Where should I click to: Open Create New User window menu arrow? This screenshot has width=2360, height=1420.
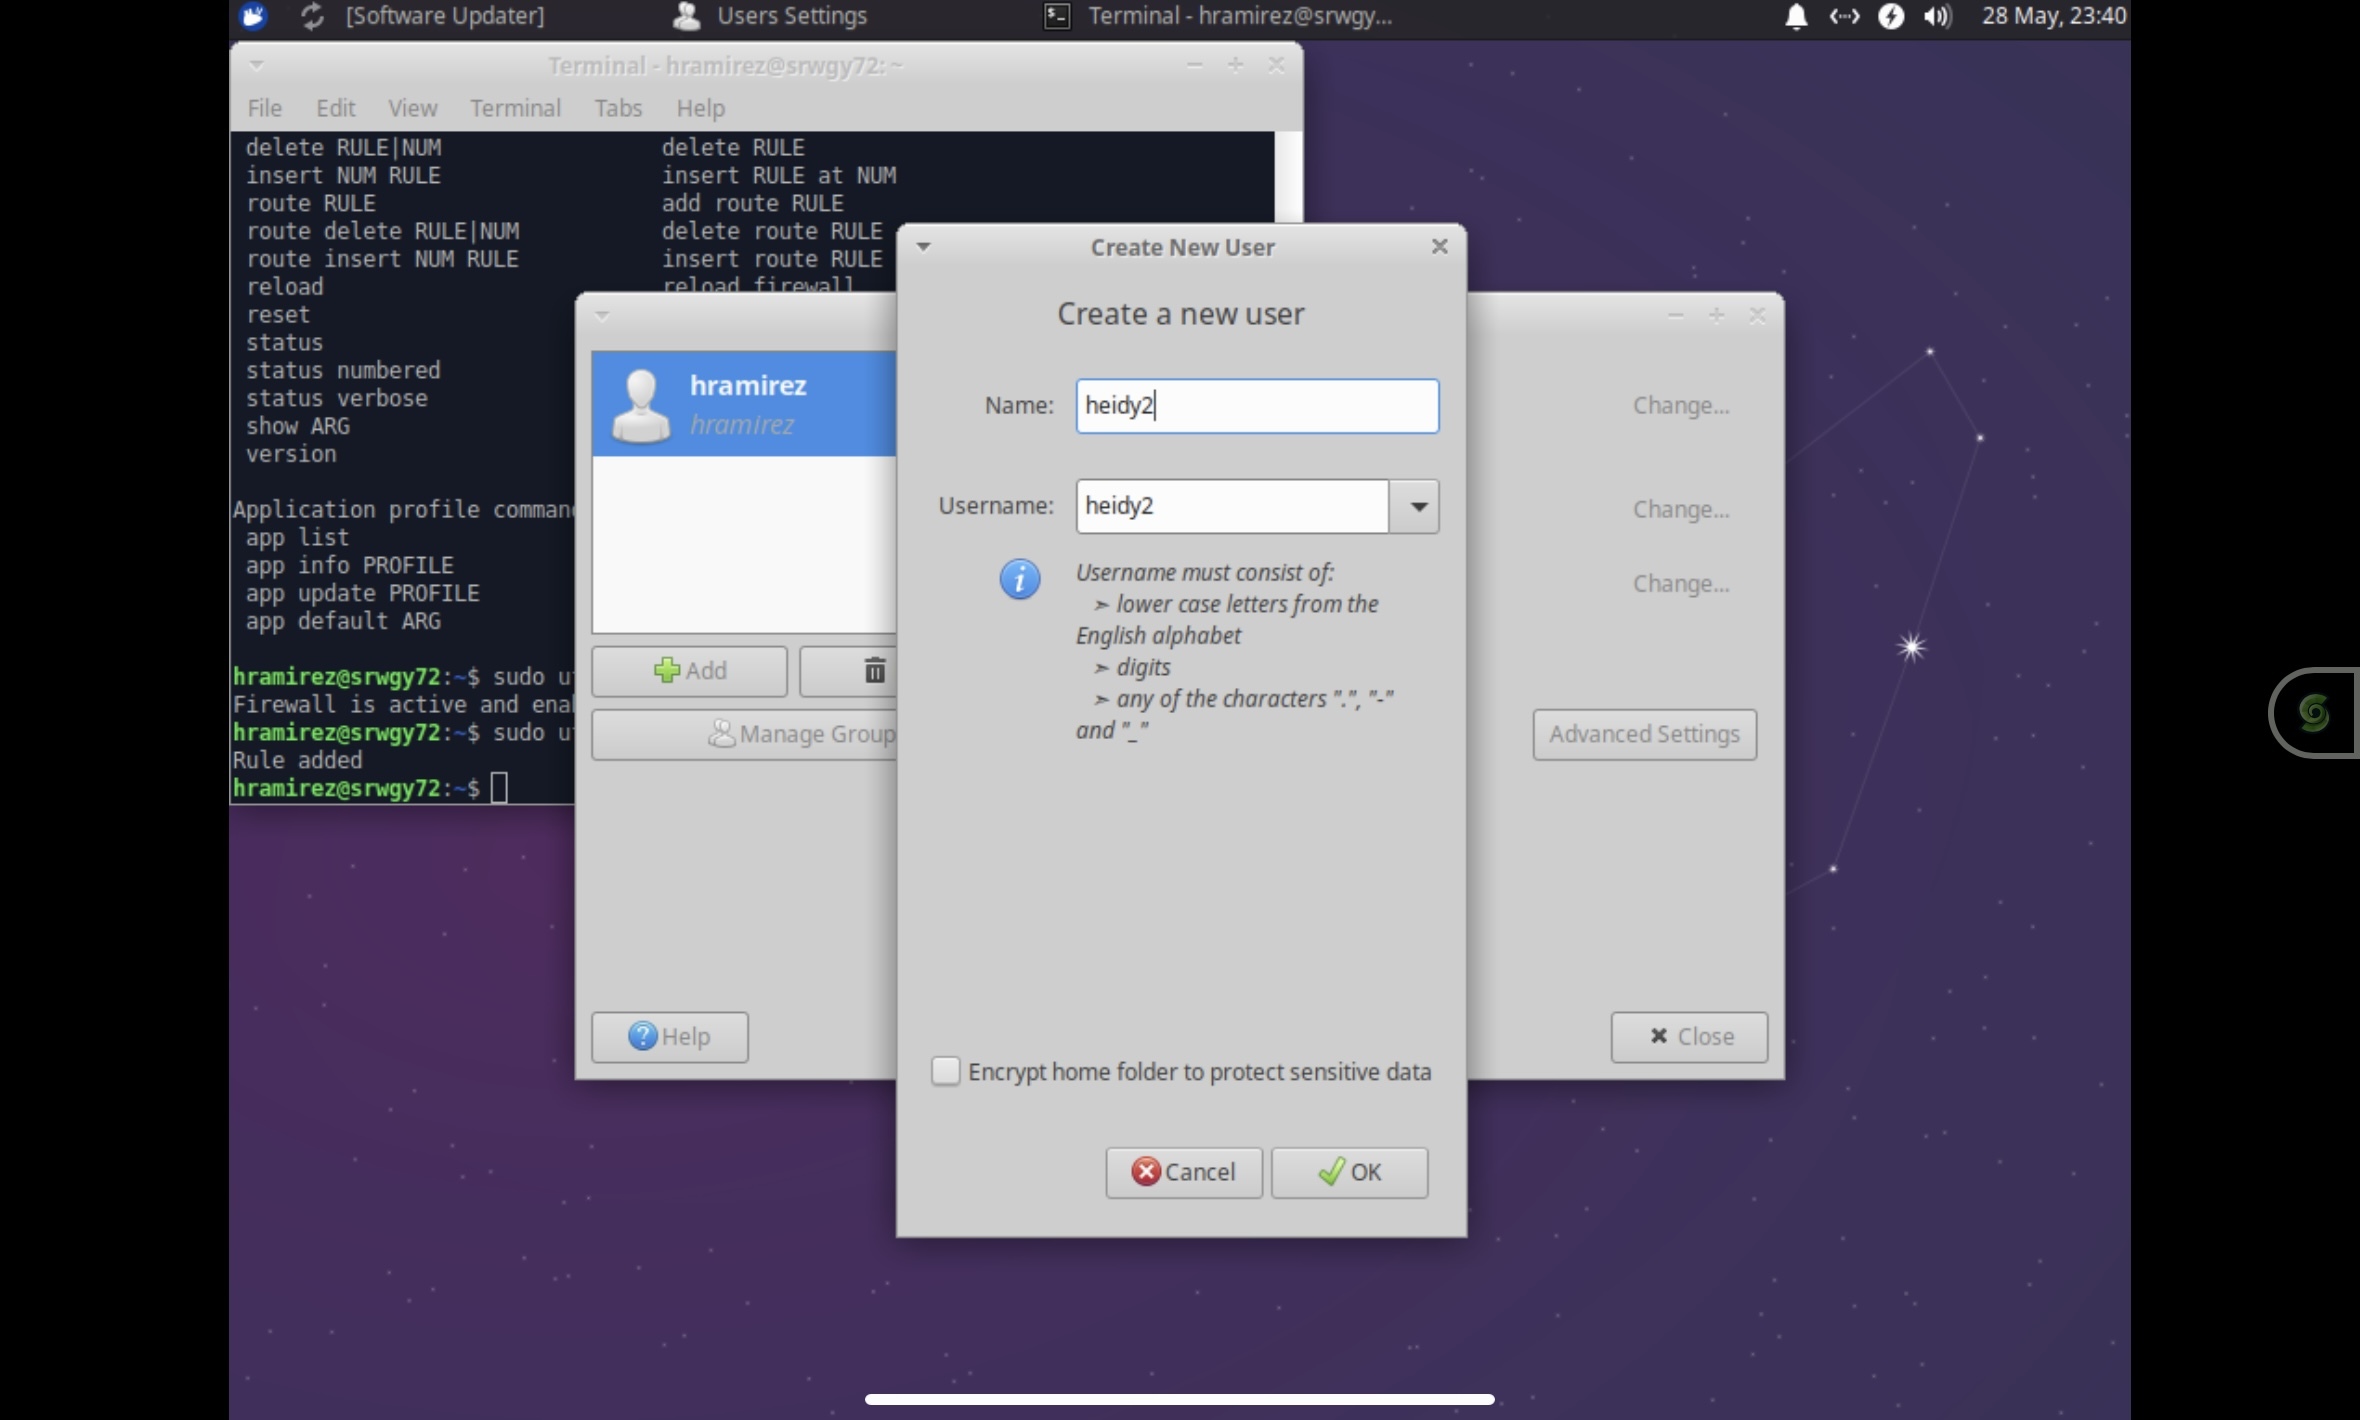coord(923,247)
